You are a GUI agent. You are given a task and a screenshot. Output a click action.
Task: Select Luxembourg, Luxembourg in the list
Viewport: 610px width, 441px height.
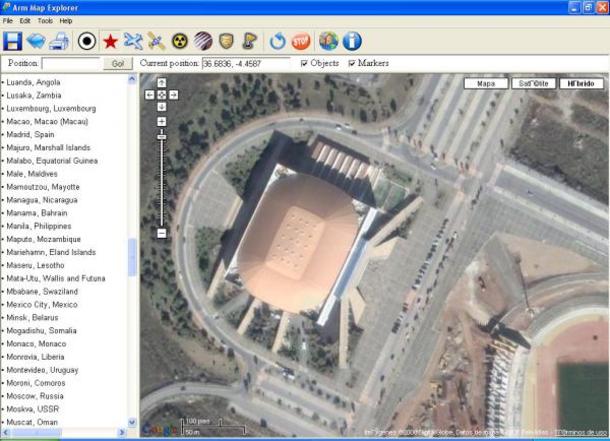pos(51,108)
